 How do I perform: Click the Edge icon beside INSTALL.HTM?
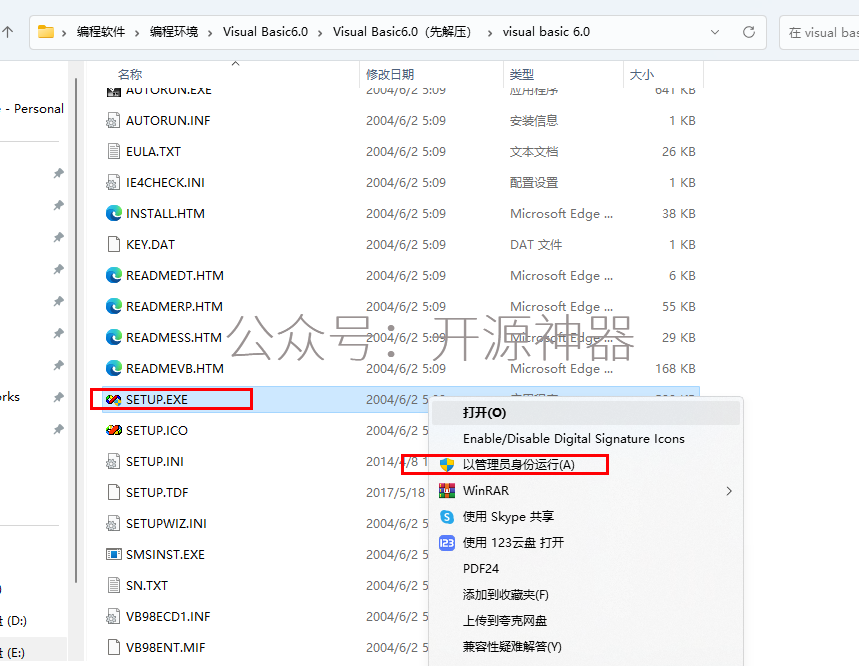(x=113, y=213)
